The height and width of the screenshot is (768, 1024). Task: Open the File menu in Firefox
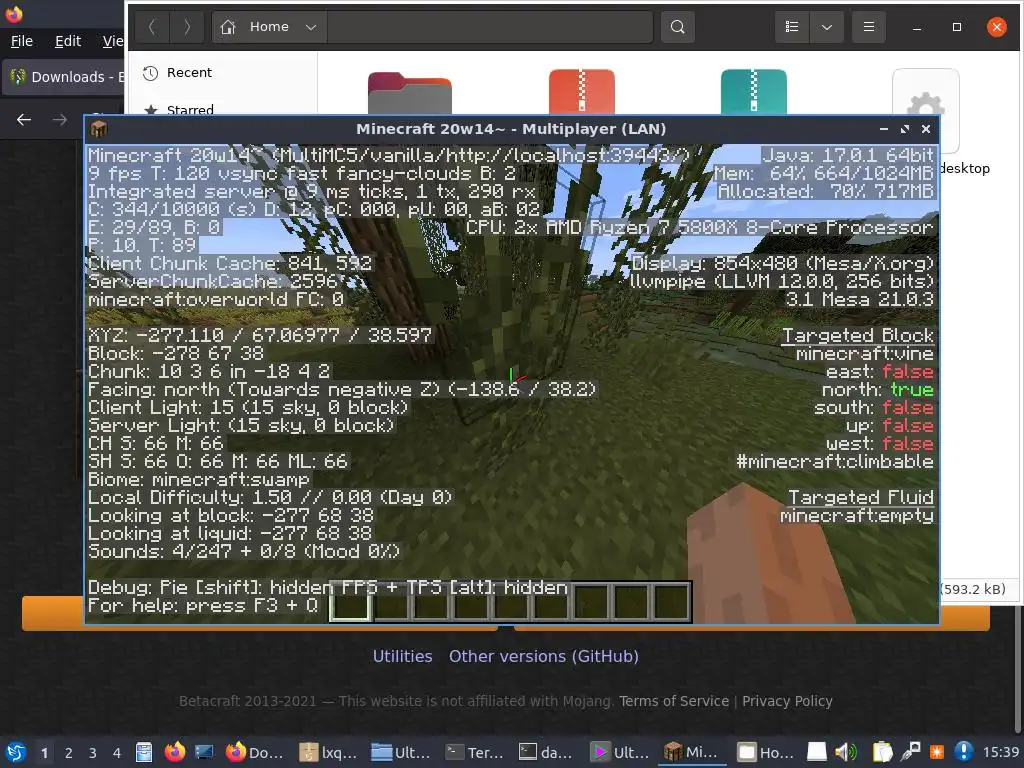tap(22, 41)
